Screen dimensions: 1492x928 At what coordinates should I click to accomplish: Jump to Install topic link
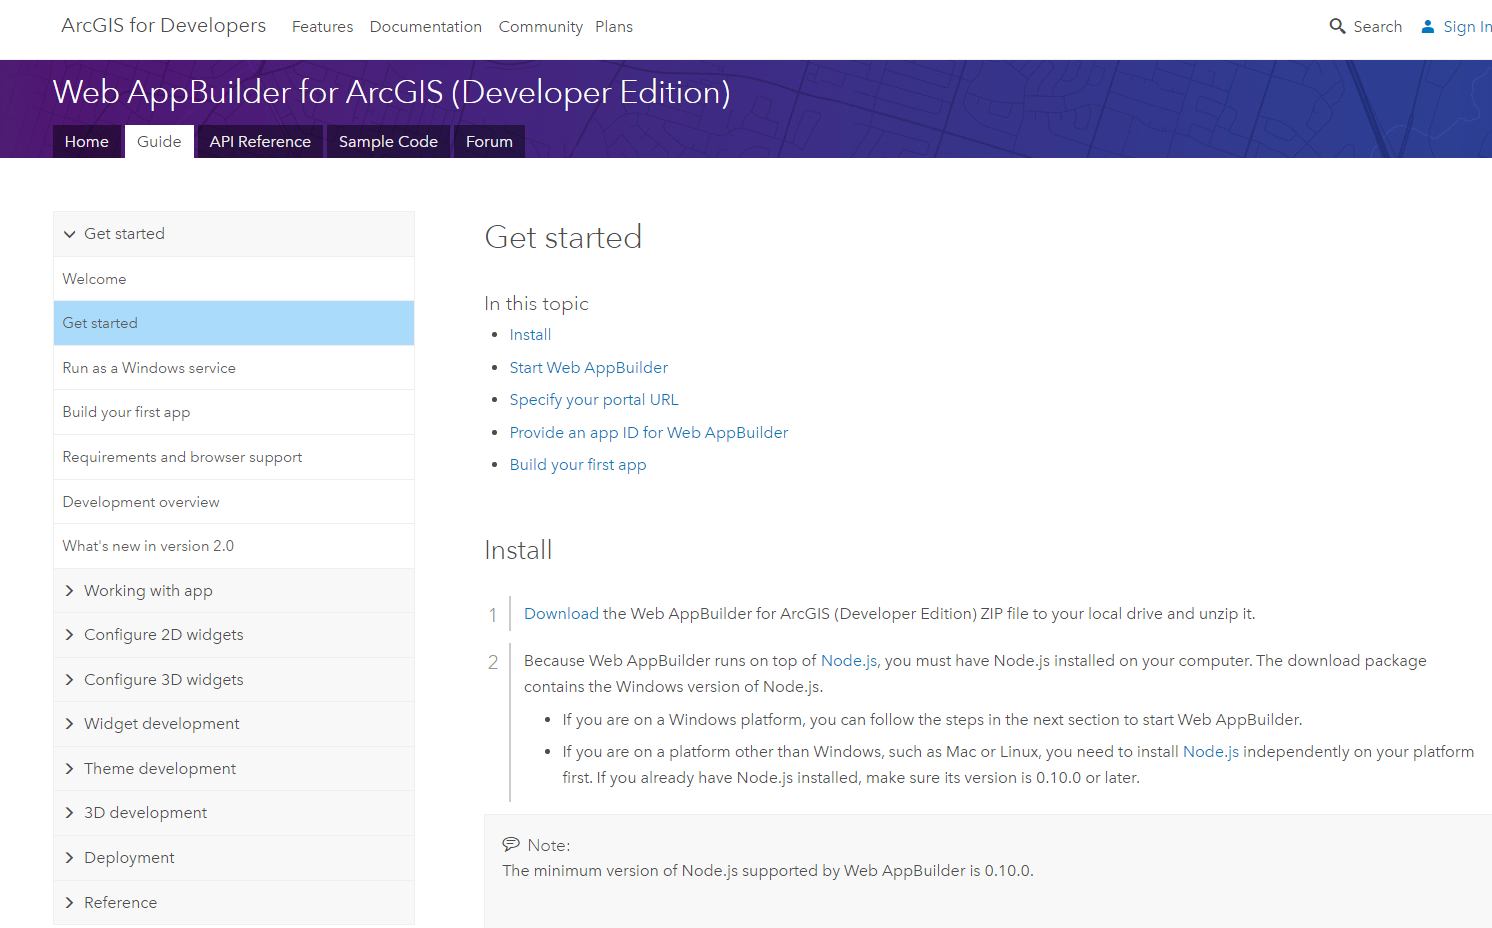pyautogui.click(x=530, y=335)
